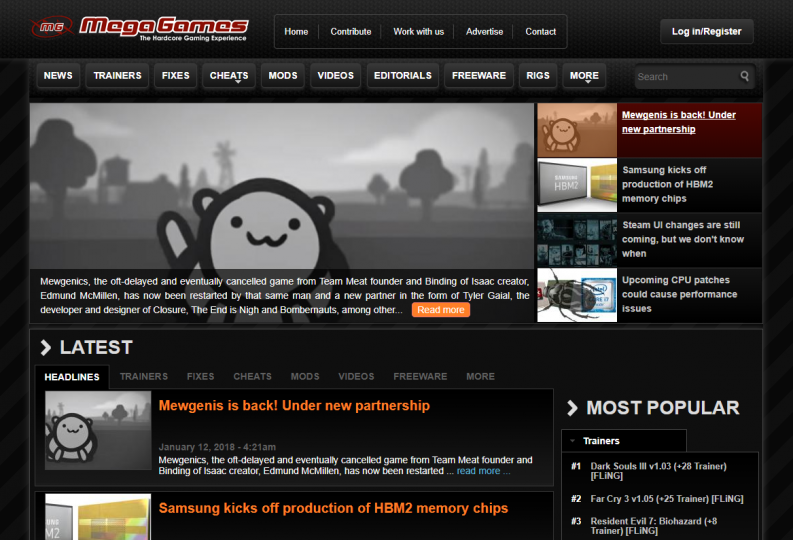793x540 pixels.
Task: Click the MegaGames logo
Action: click(140, 28)
